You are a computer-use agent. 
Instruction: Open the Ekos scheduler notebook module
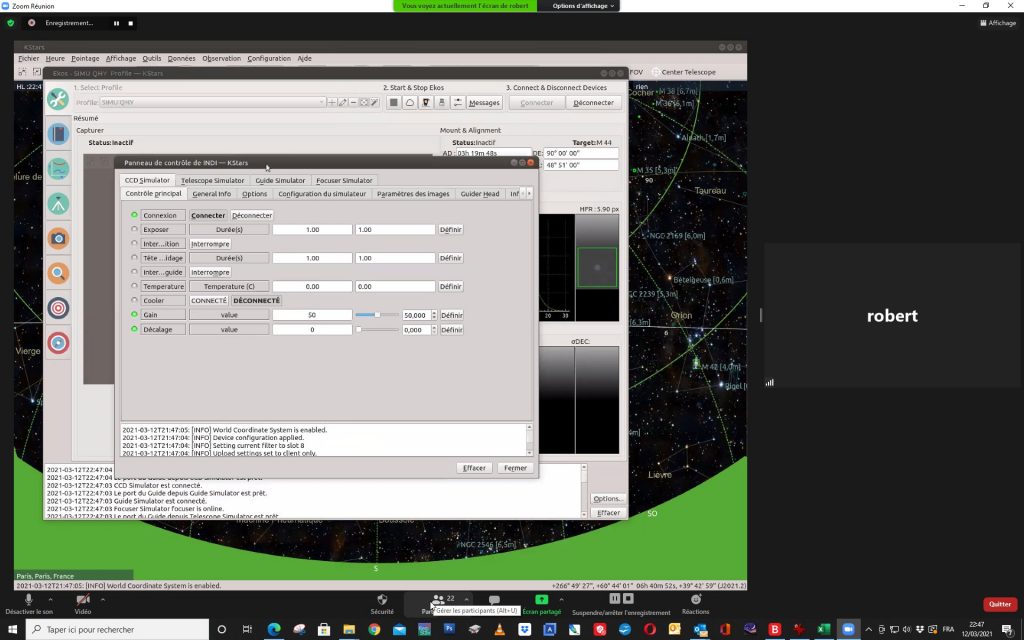click(58, 134)
